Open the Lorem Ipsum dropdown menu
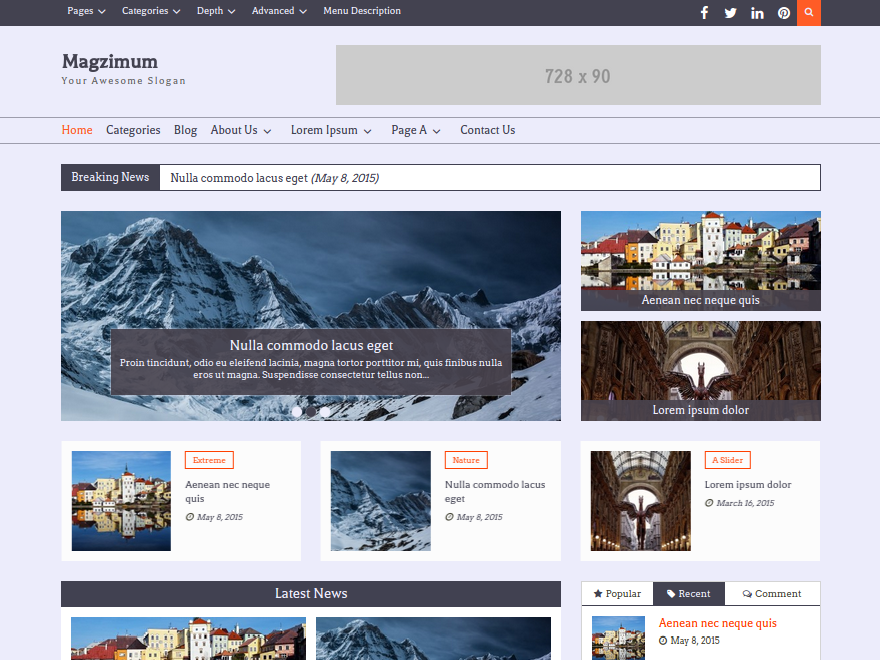 point(331,130)
